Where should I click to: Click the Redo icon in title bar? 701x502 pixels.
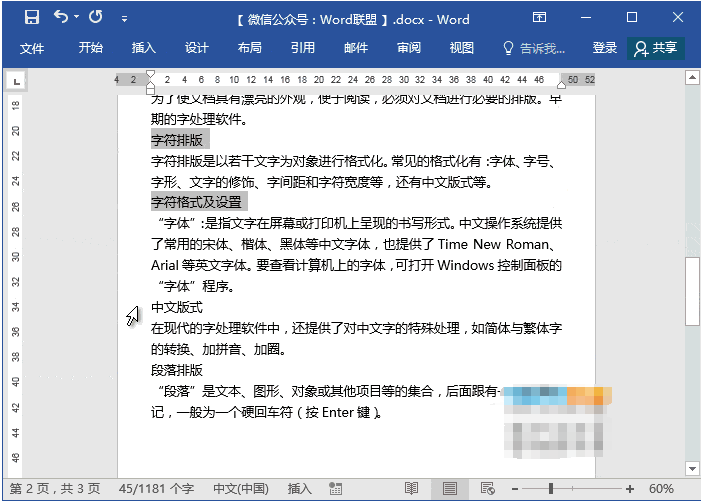coord(95,18)
